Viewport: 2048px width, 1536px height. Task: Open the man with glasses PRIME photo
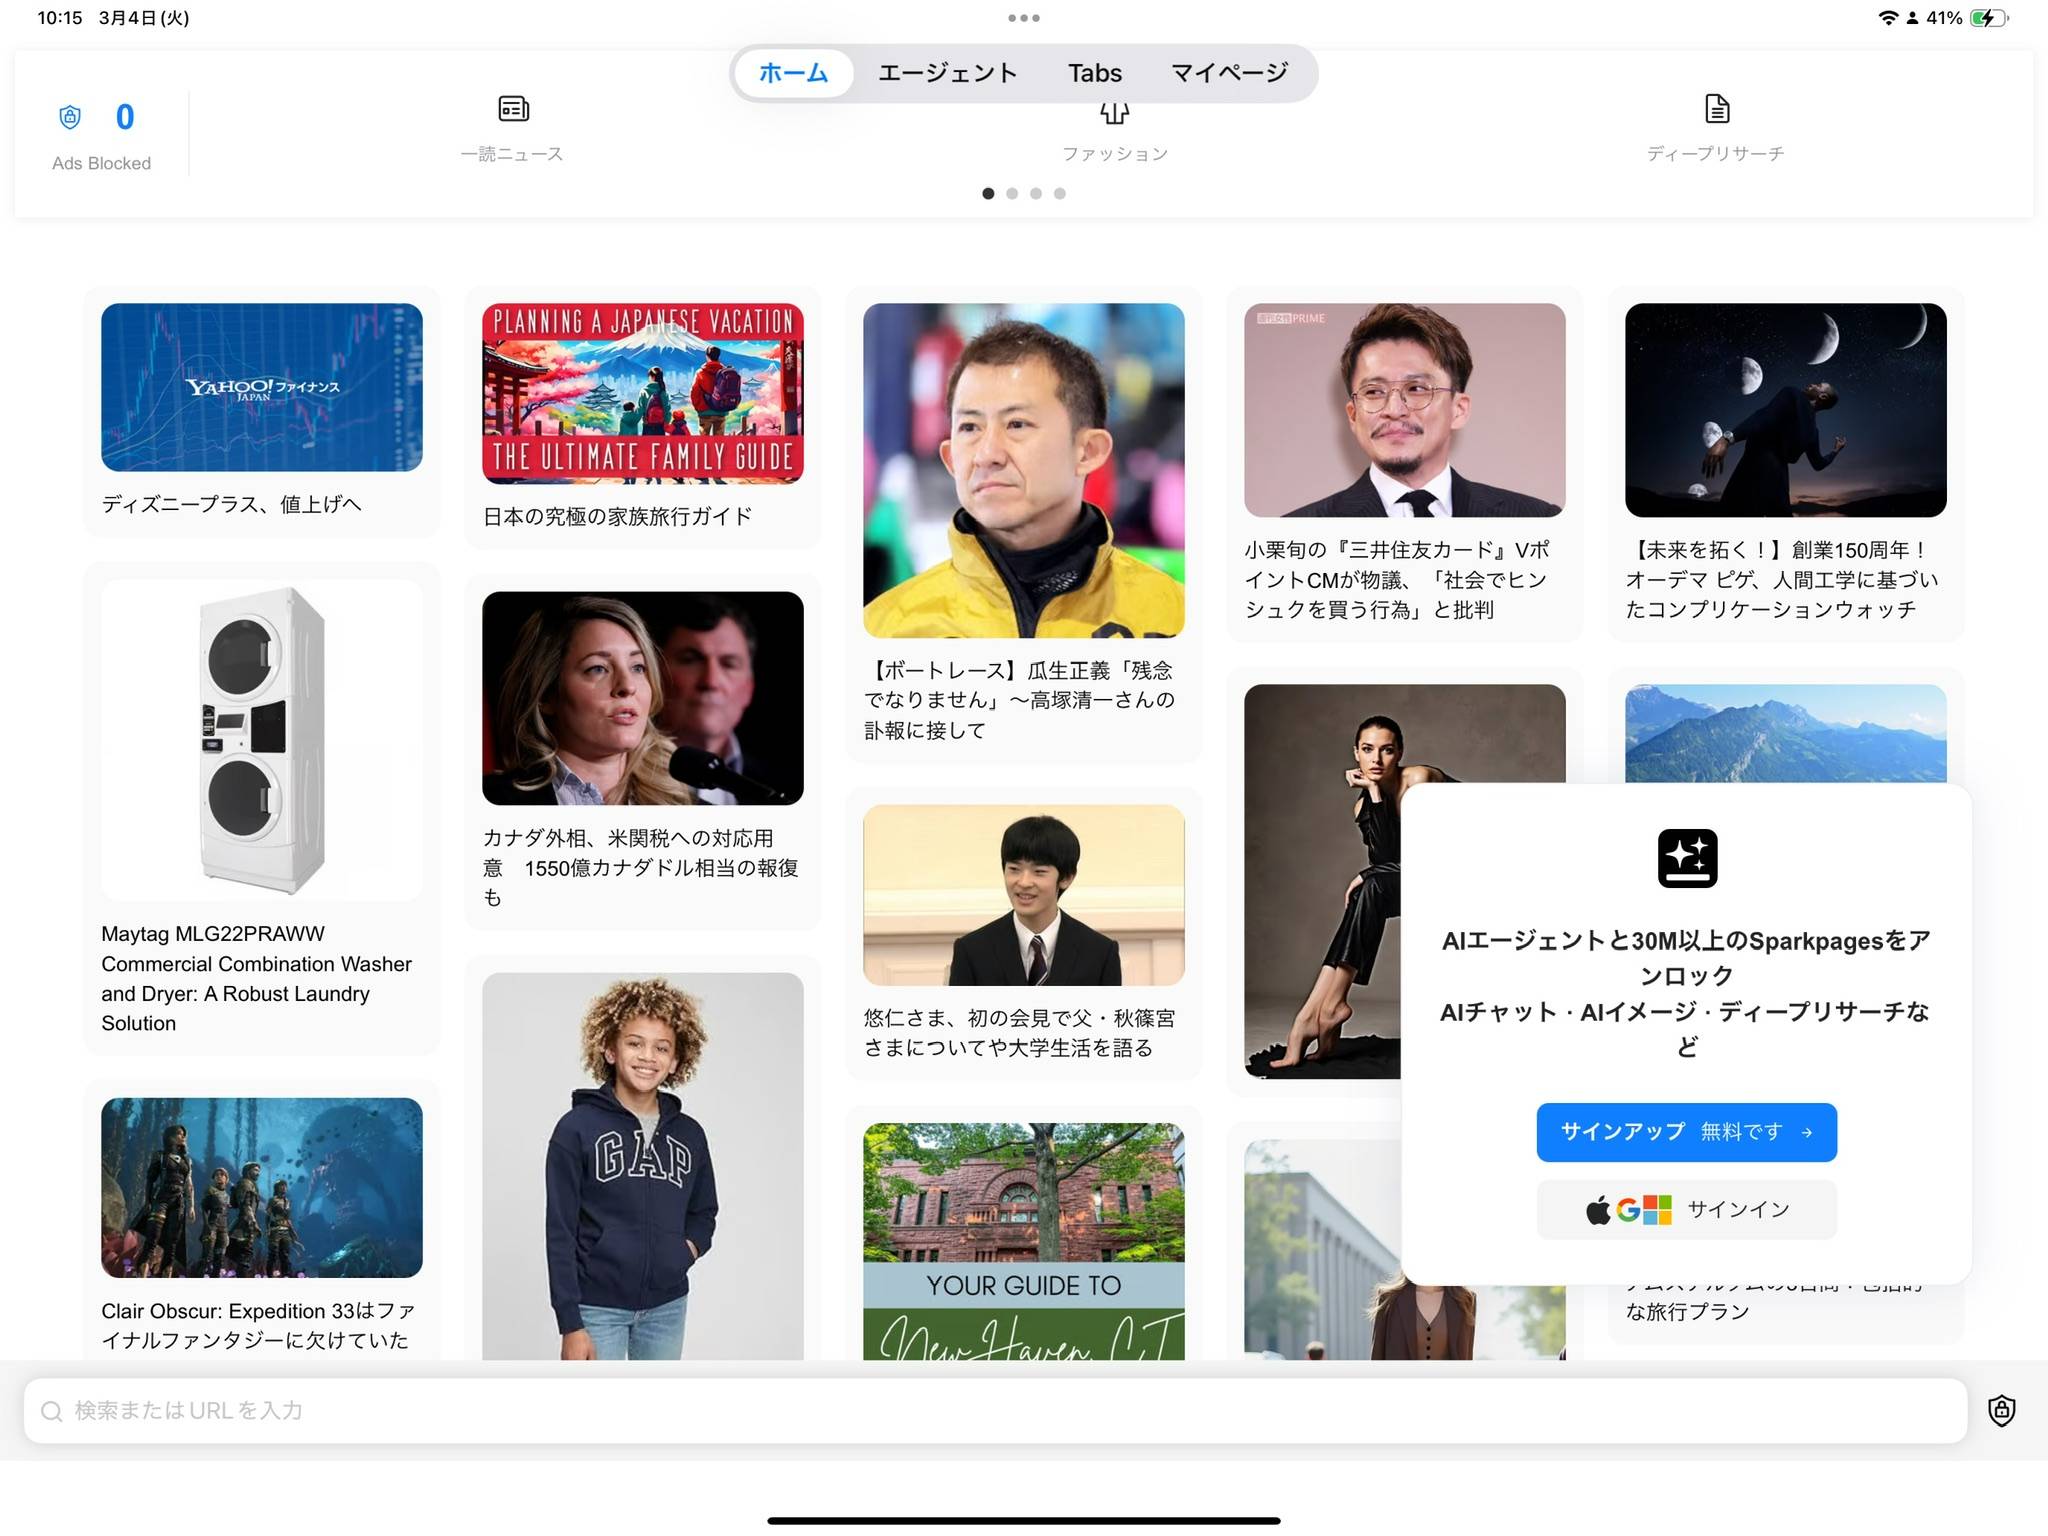(x=1405, y=410)
